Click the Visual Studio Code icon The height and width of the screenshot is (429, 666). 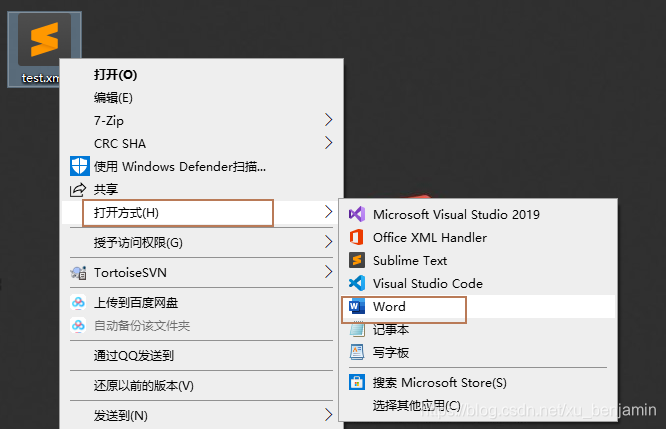[357, 283]
